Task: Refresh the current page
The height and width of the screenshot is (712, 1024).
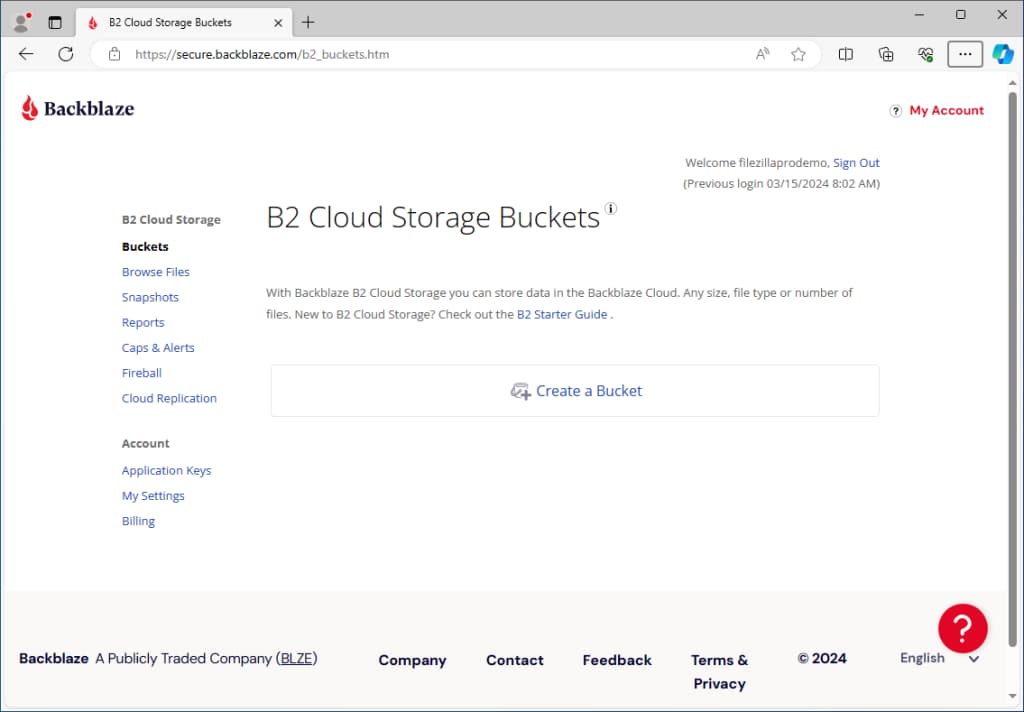Action: point(66,54)
